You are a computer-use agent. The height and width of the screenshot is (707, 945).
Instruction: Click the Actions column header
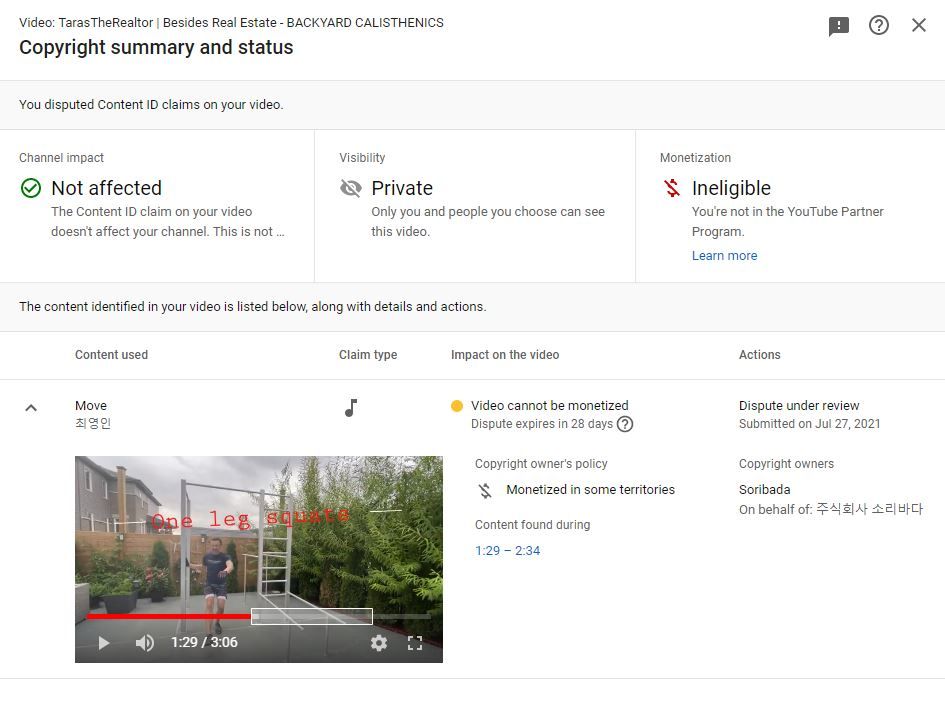point(759,355)
